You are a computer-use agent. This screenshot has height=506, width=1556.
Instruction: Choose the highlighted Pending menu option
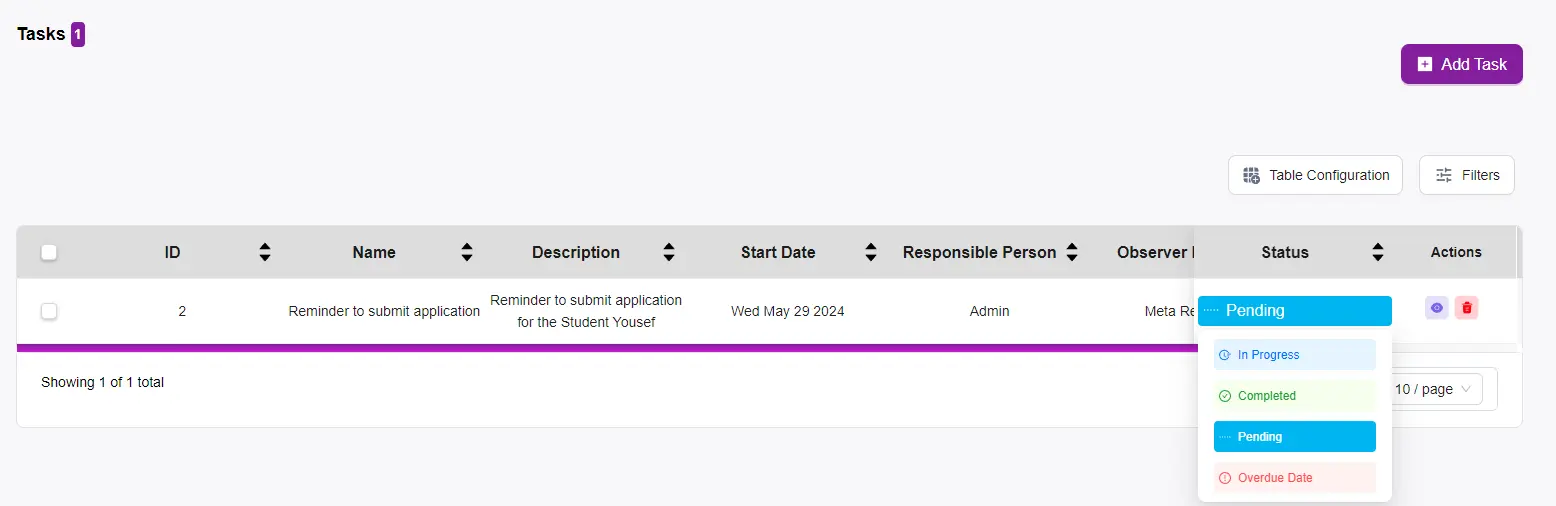(x=1294, y=437)
